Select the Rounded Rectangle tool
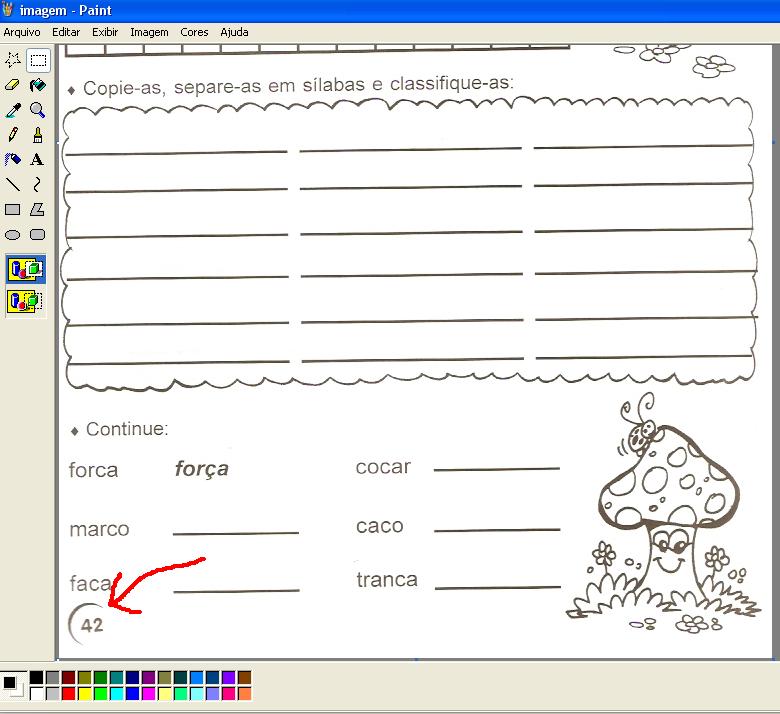The height and width of the screenshot is (714, 780). click(x=38, y=234)
